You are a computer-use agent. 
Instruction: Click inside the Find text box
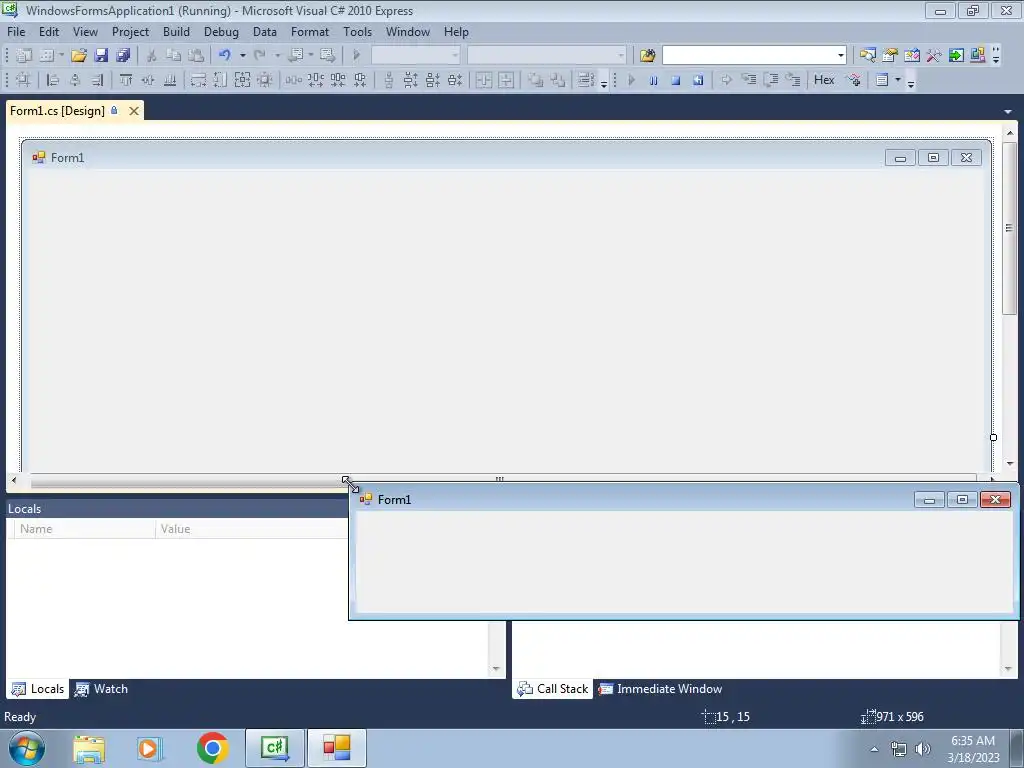(749, 56)
